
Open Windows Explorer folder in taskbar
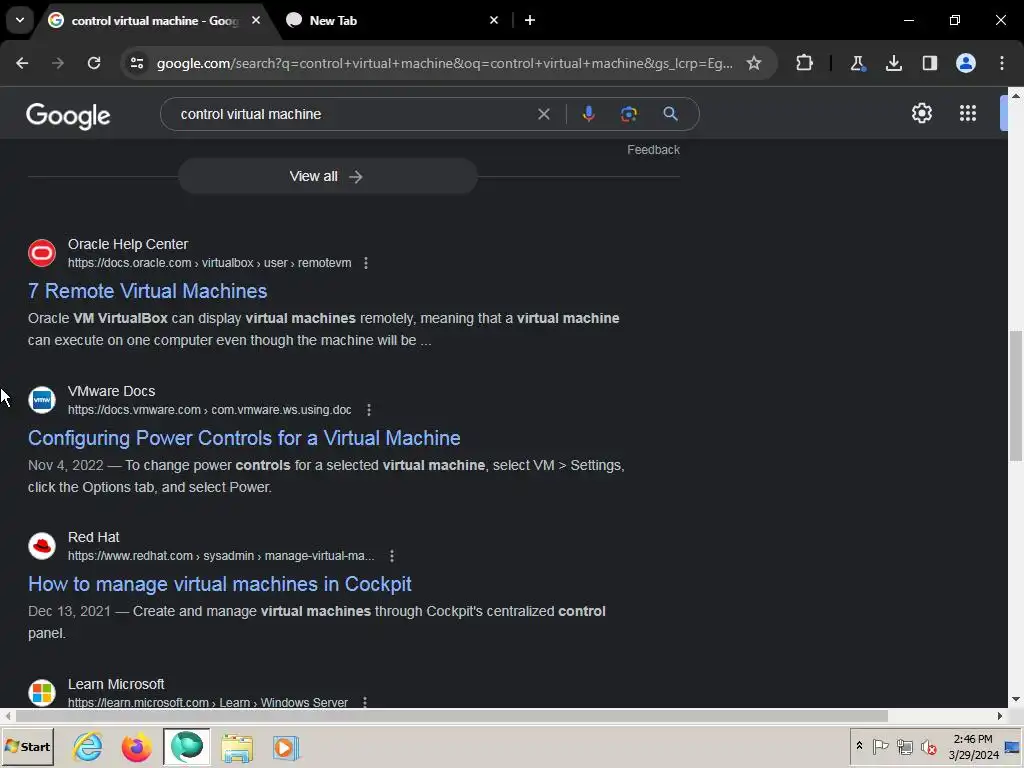[236, 746]
